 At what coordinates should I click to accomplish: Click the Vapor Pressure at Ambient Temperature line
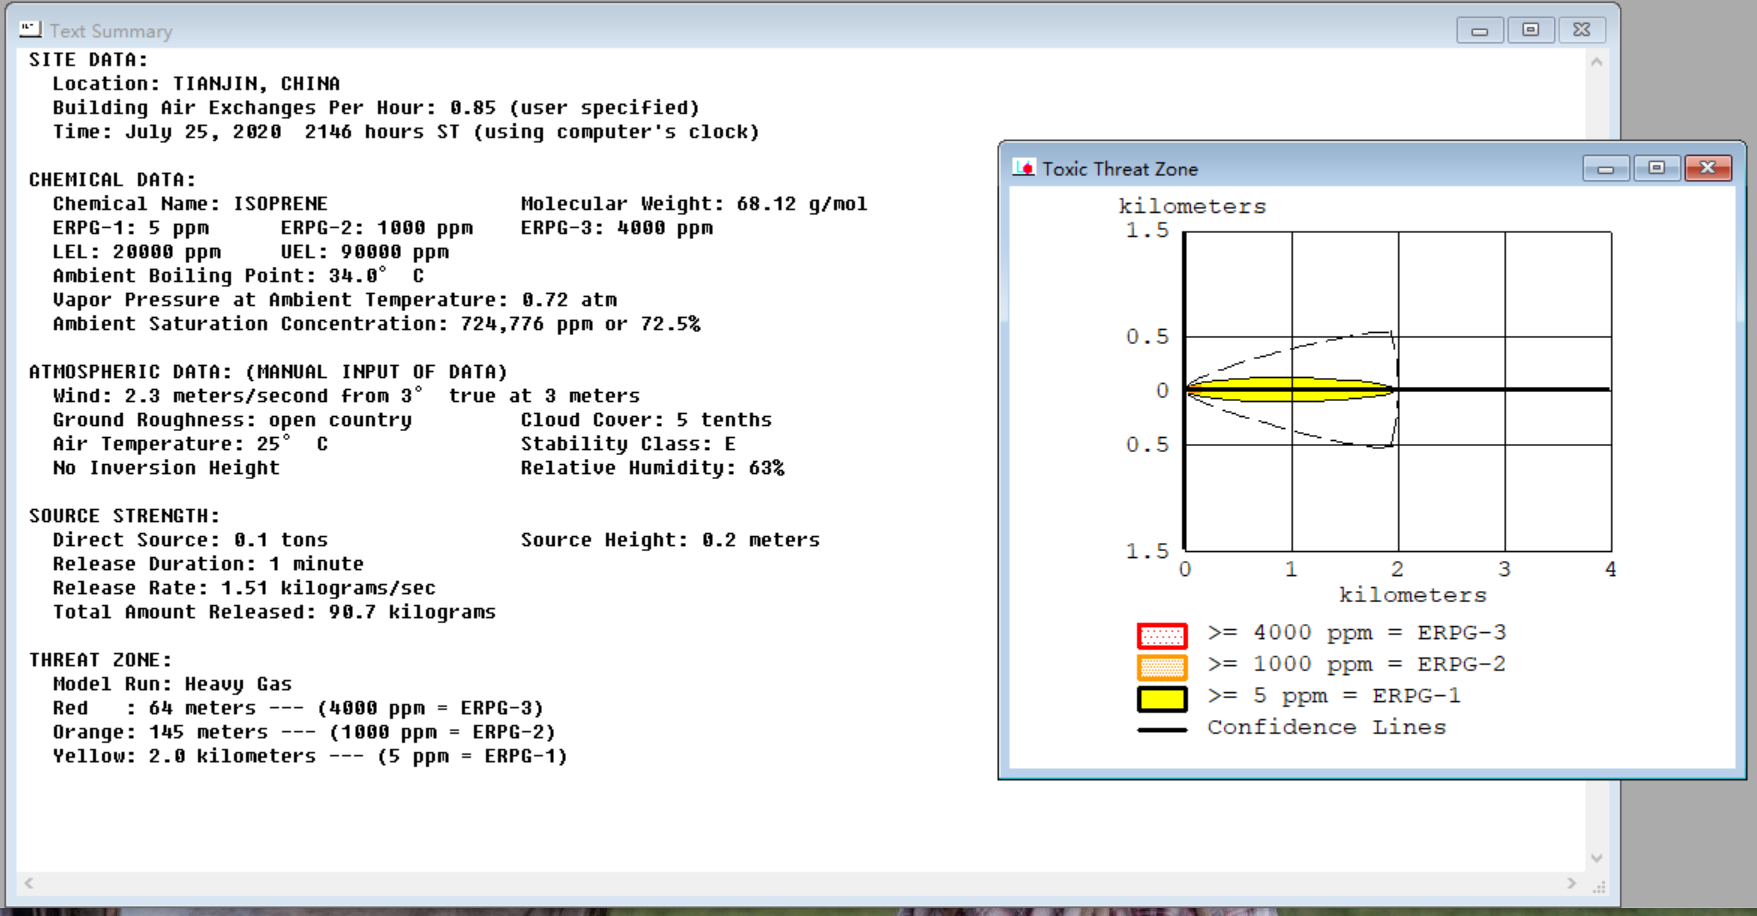pyautogui.click(x=335, y=300)
